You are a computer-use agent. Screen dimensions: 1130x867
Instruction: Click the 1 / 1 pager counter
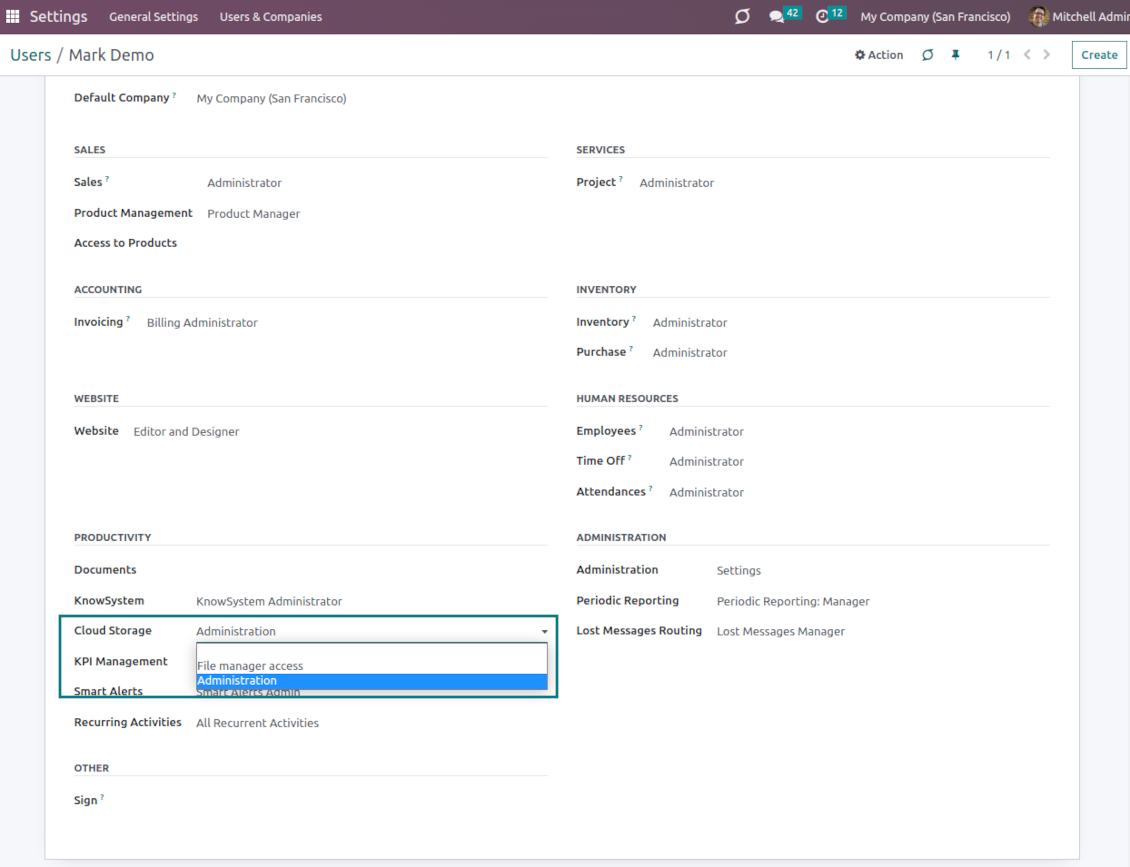[998, 55]
